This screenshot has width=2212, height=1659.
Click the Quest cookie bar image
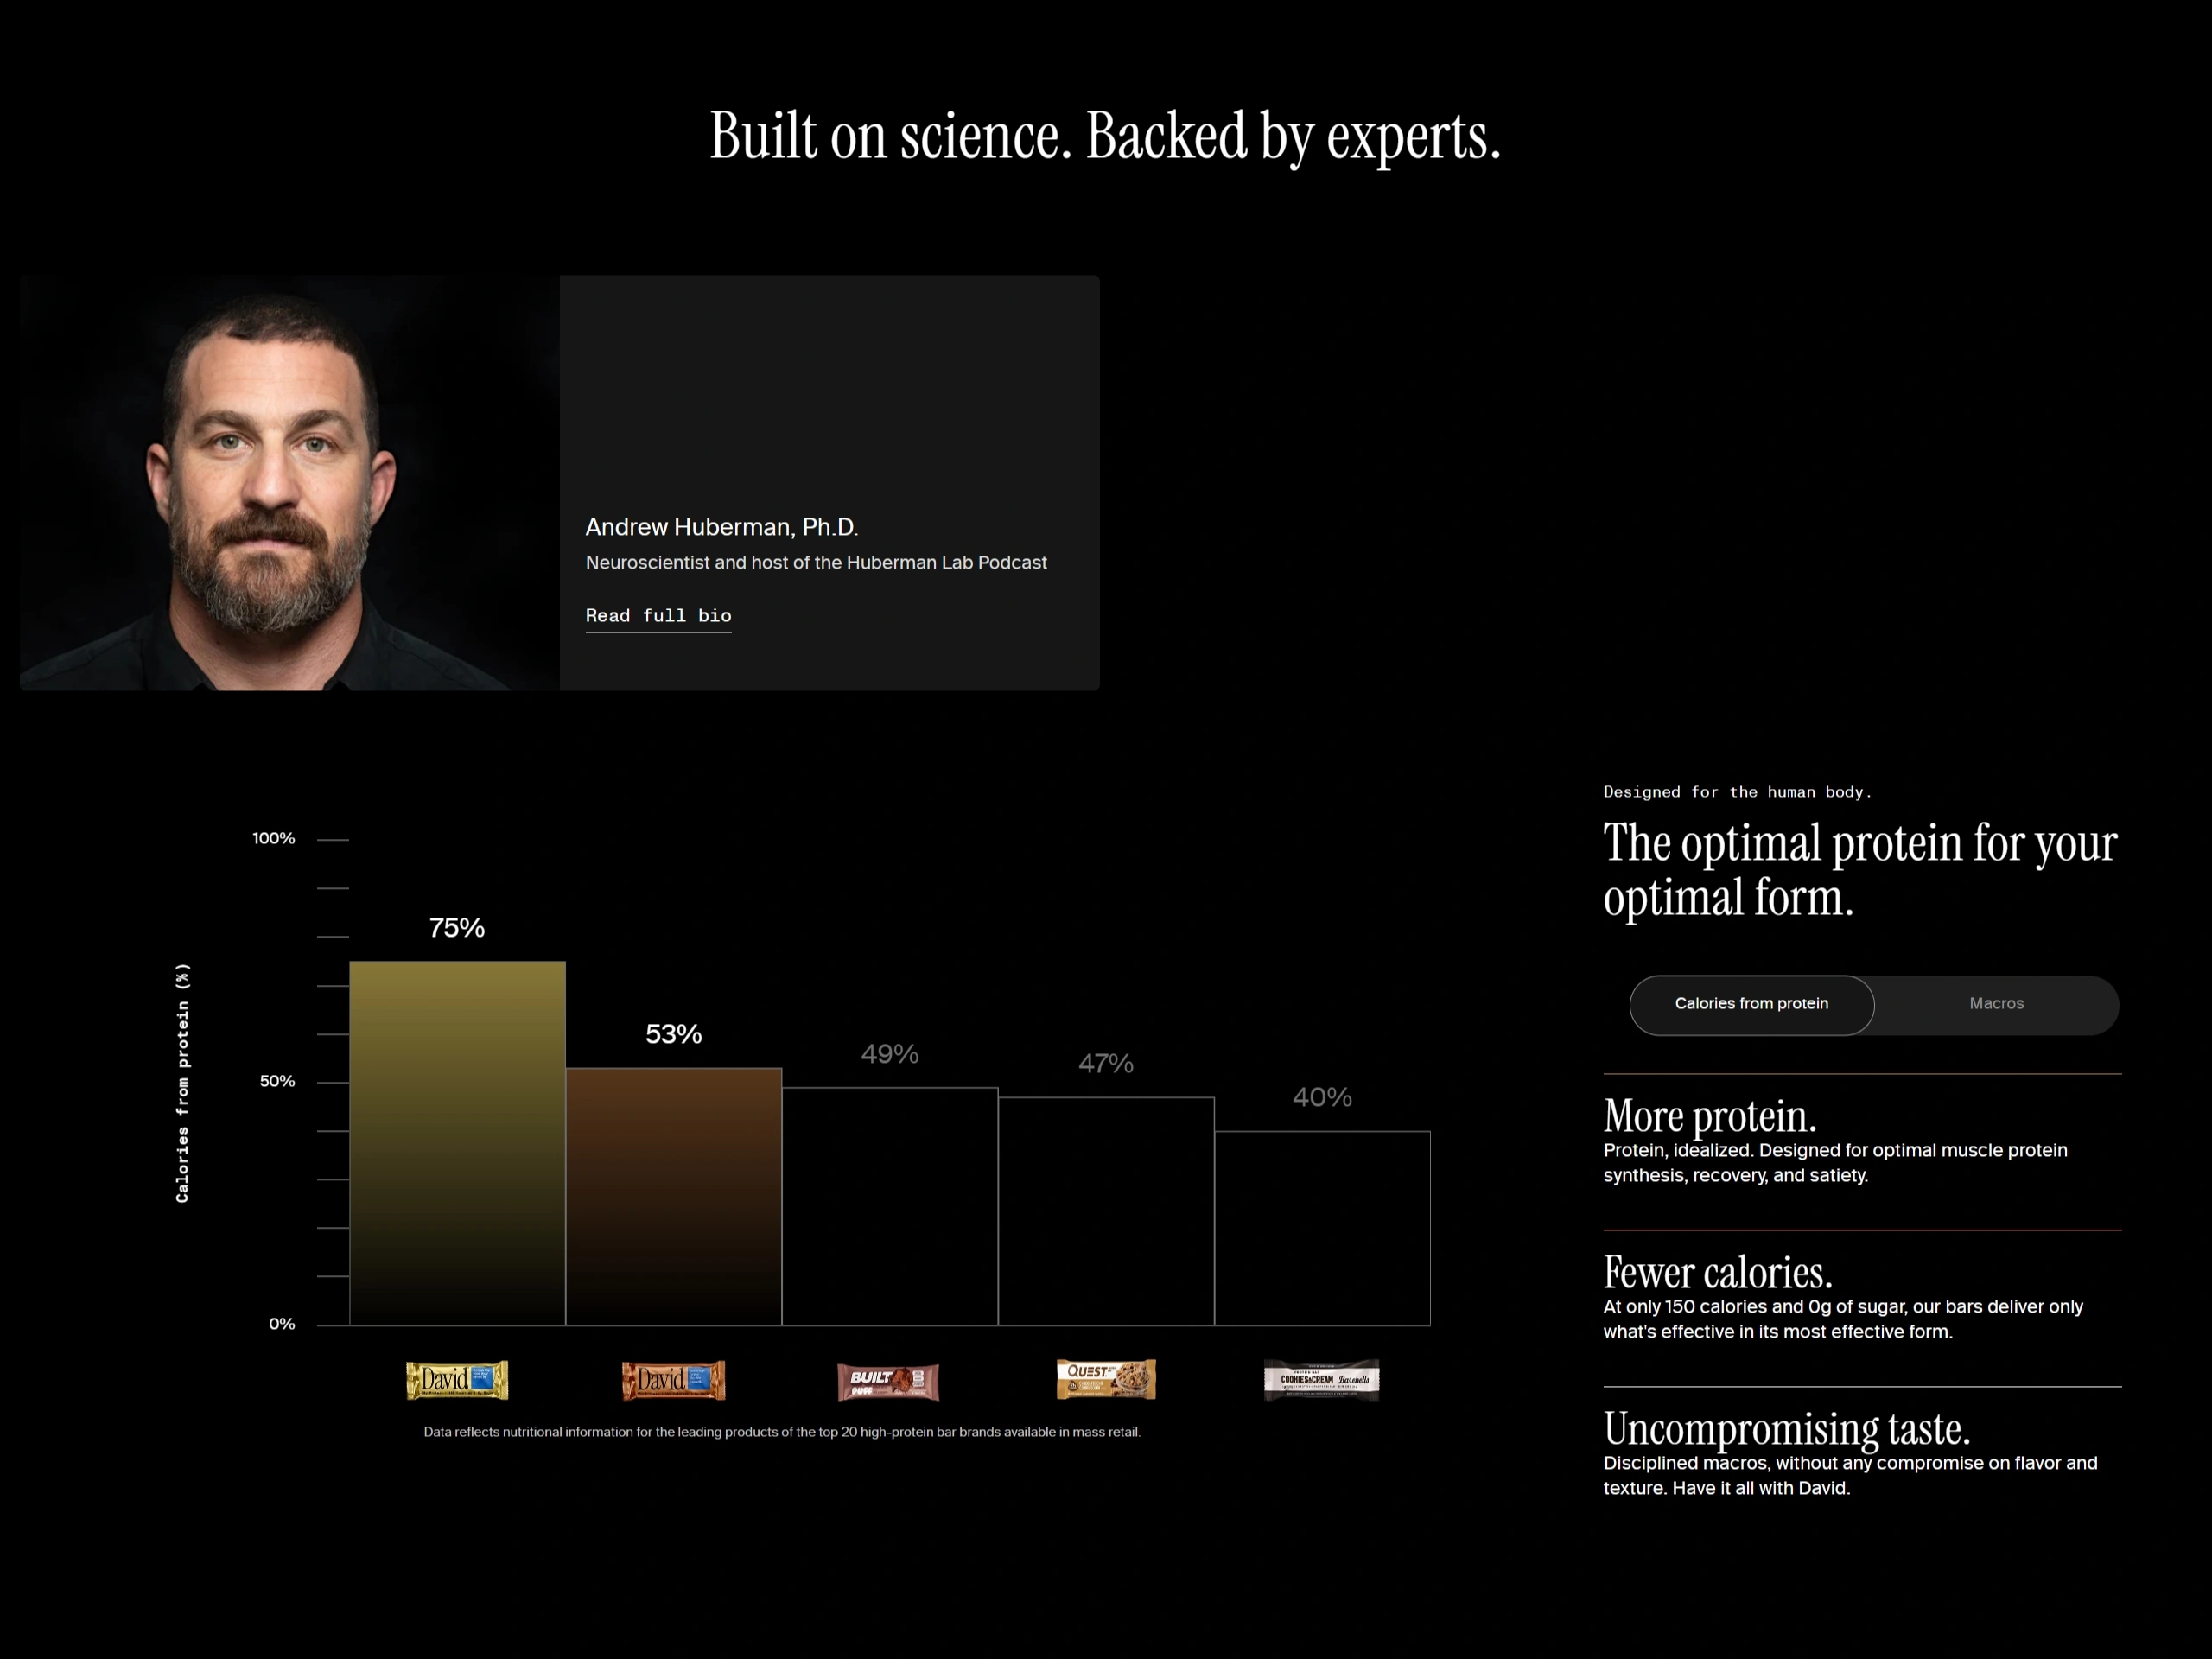point(1106,1379)
